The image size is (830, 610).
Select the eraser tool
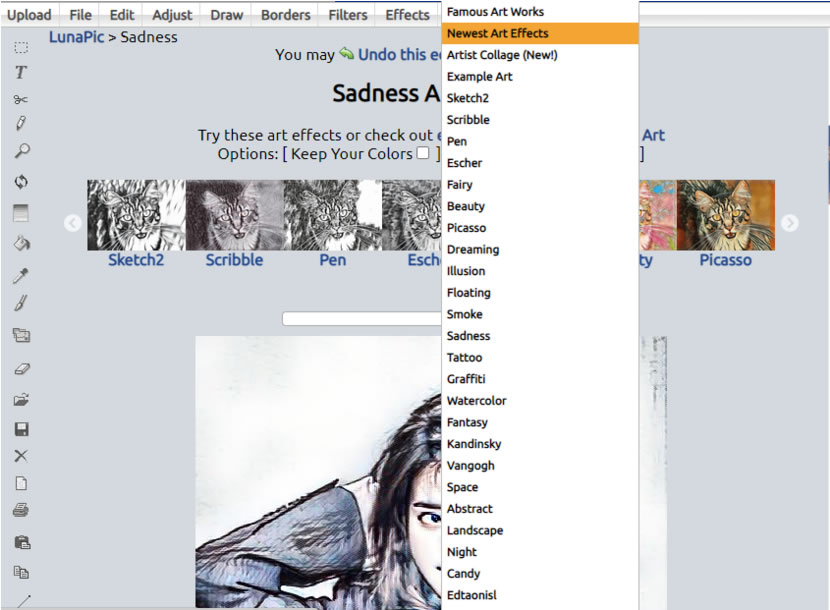tap(22, 369)
